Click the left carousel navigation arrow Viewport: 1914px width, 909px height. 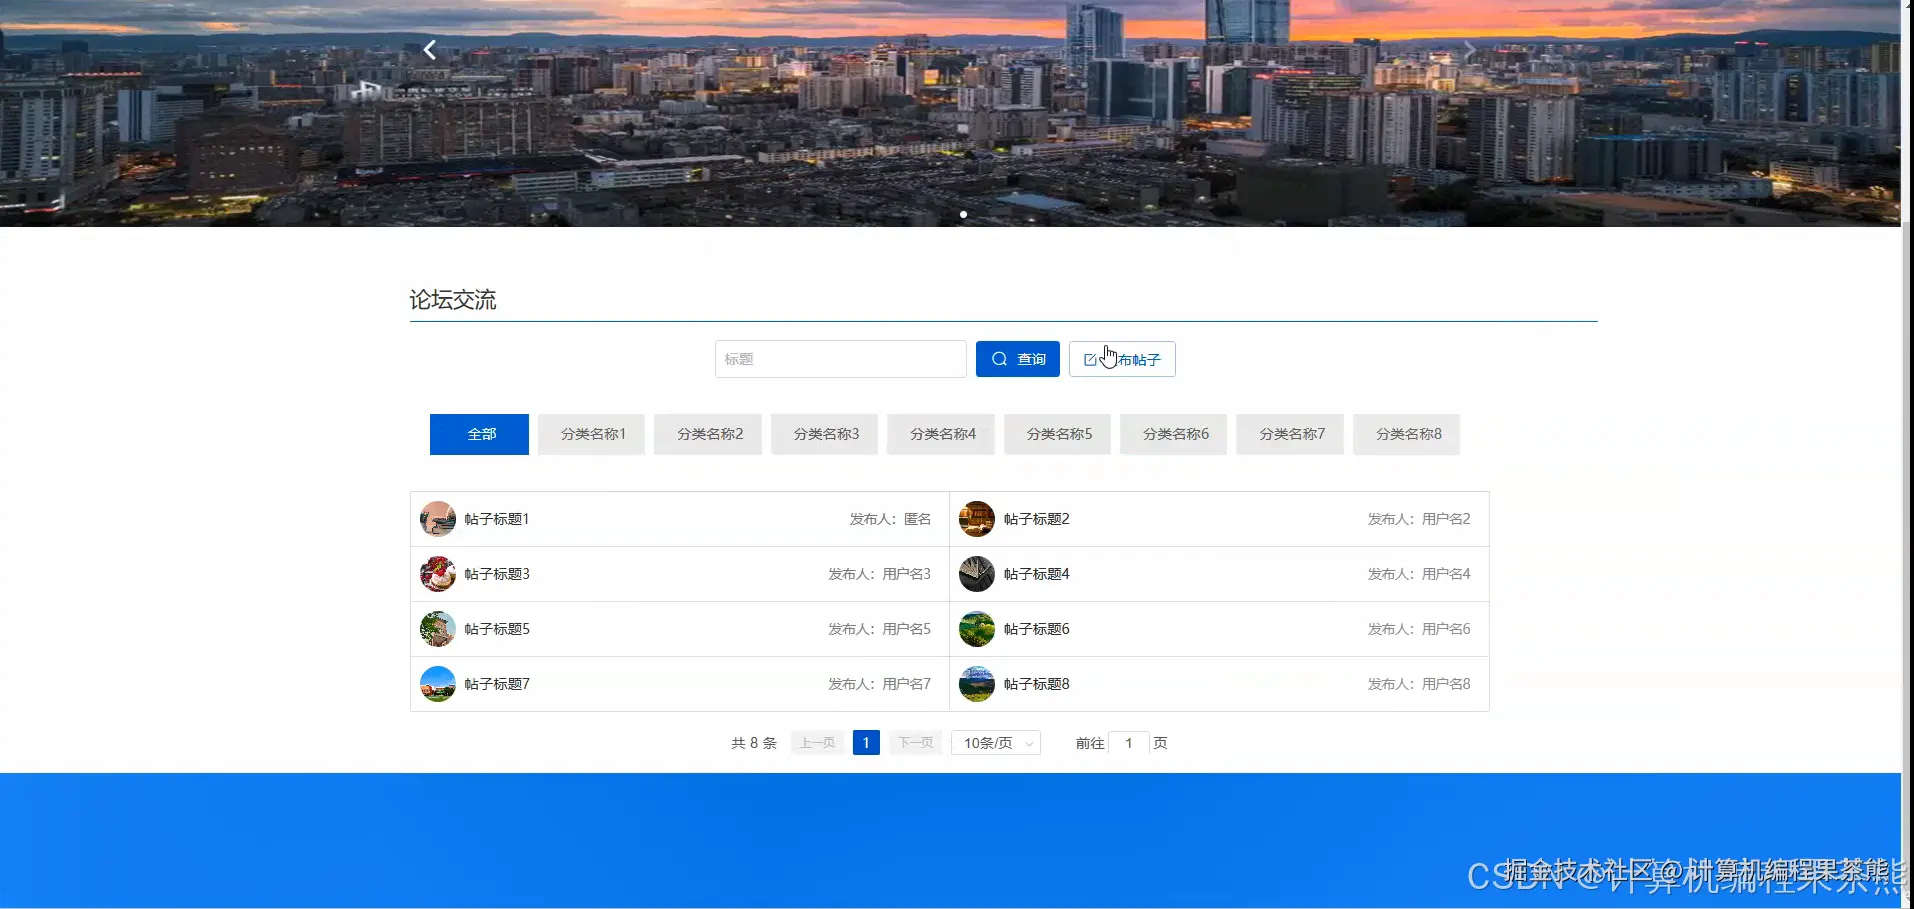coord(429,49)
